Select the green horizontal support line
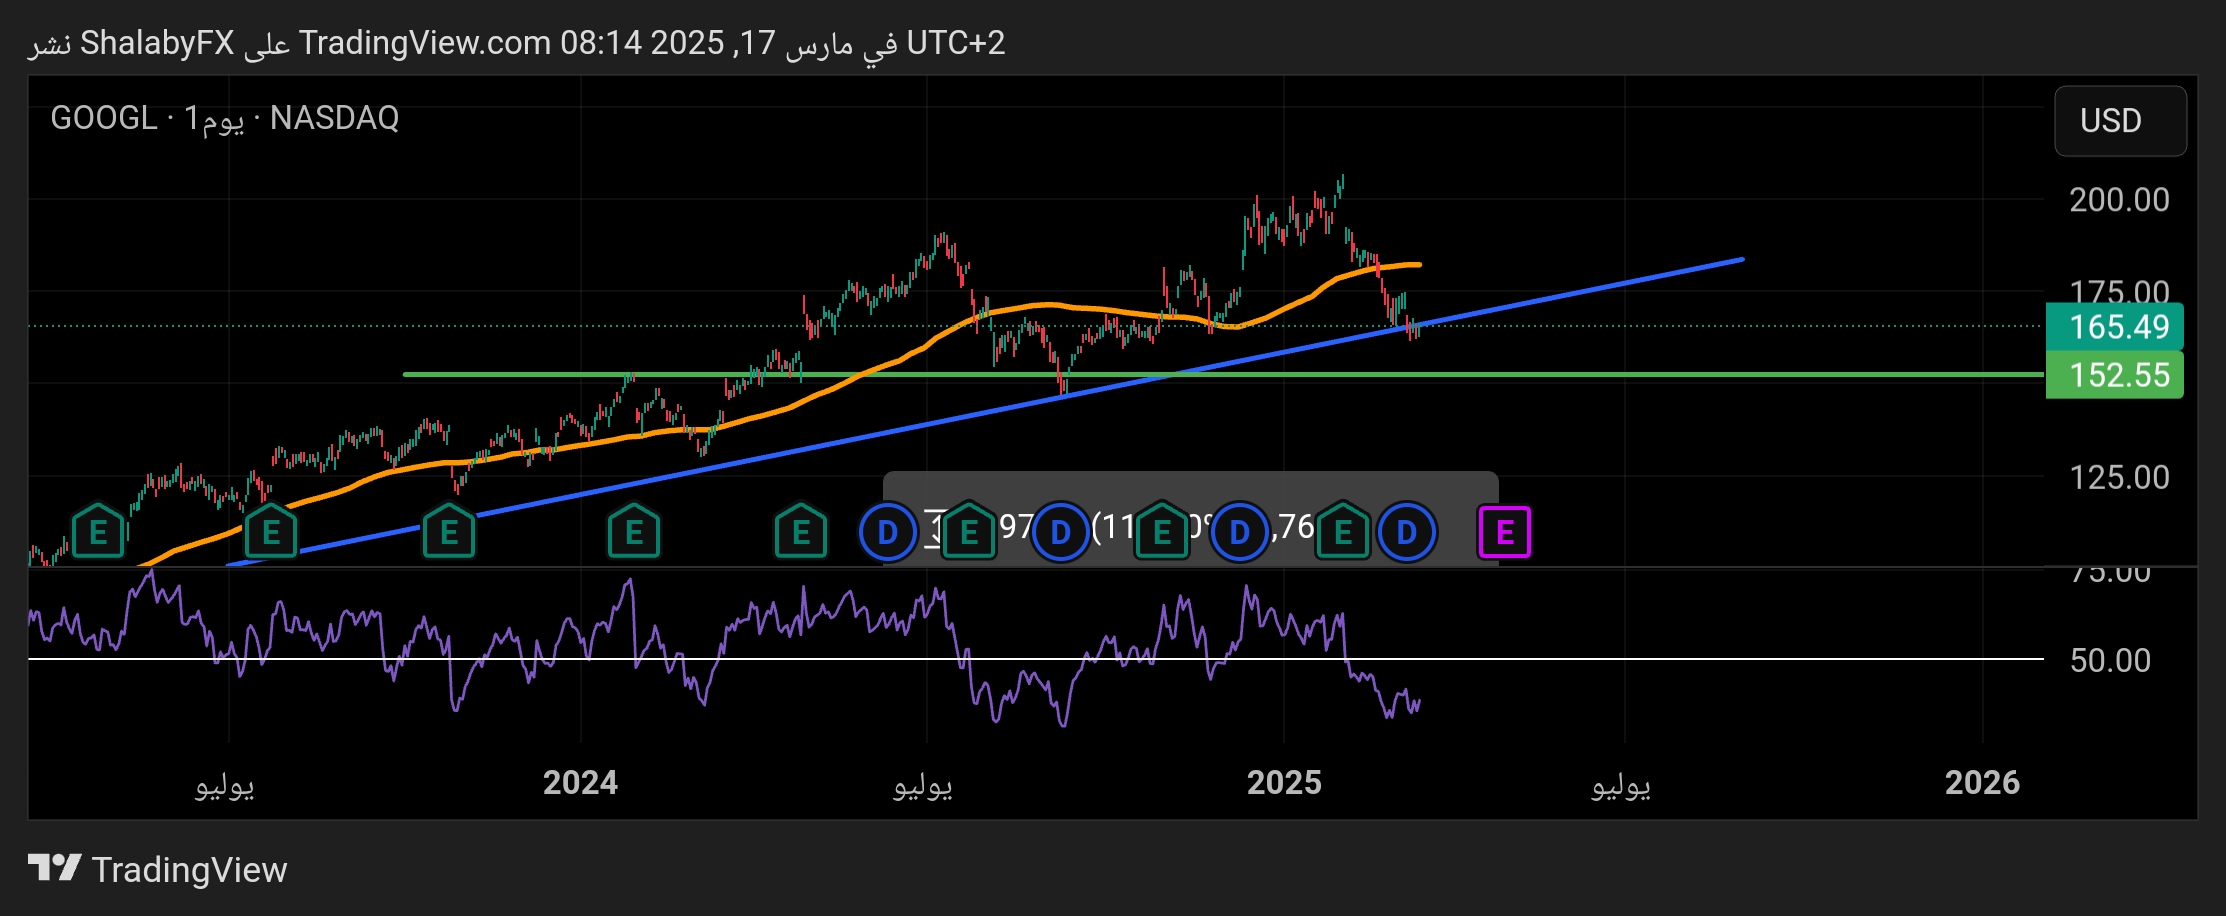This screenshot has height=916, width=2226. 1222,375
